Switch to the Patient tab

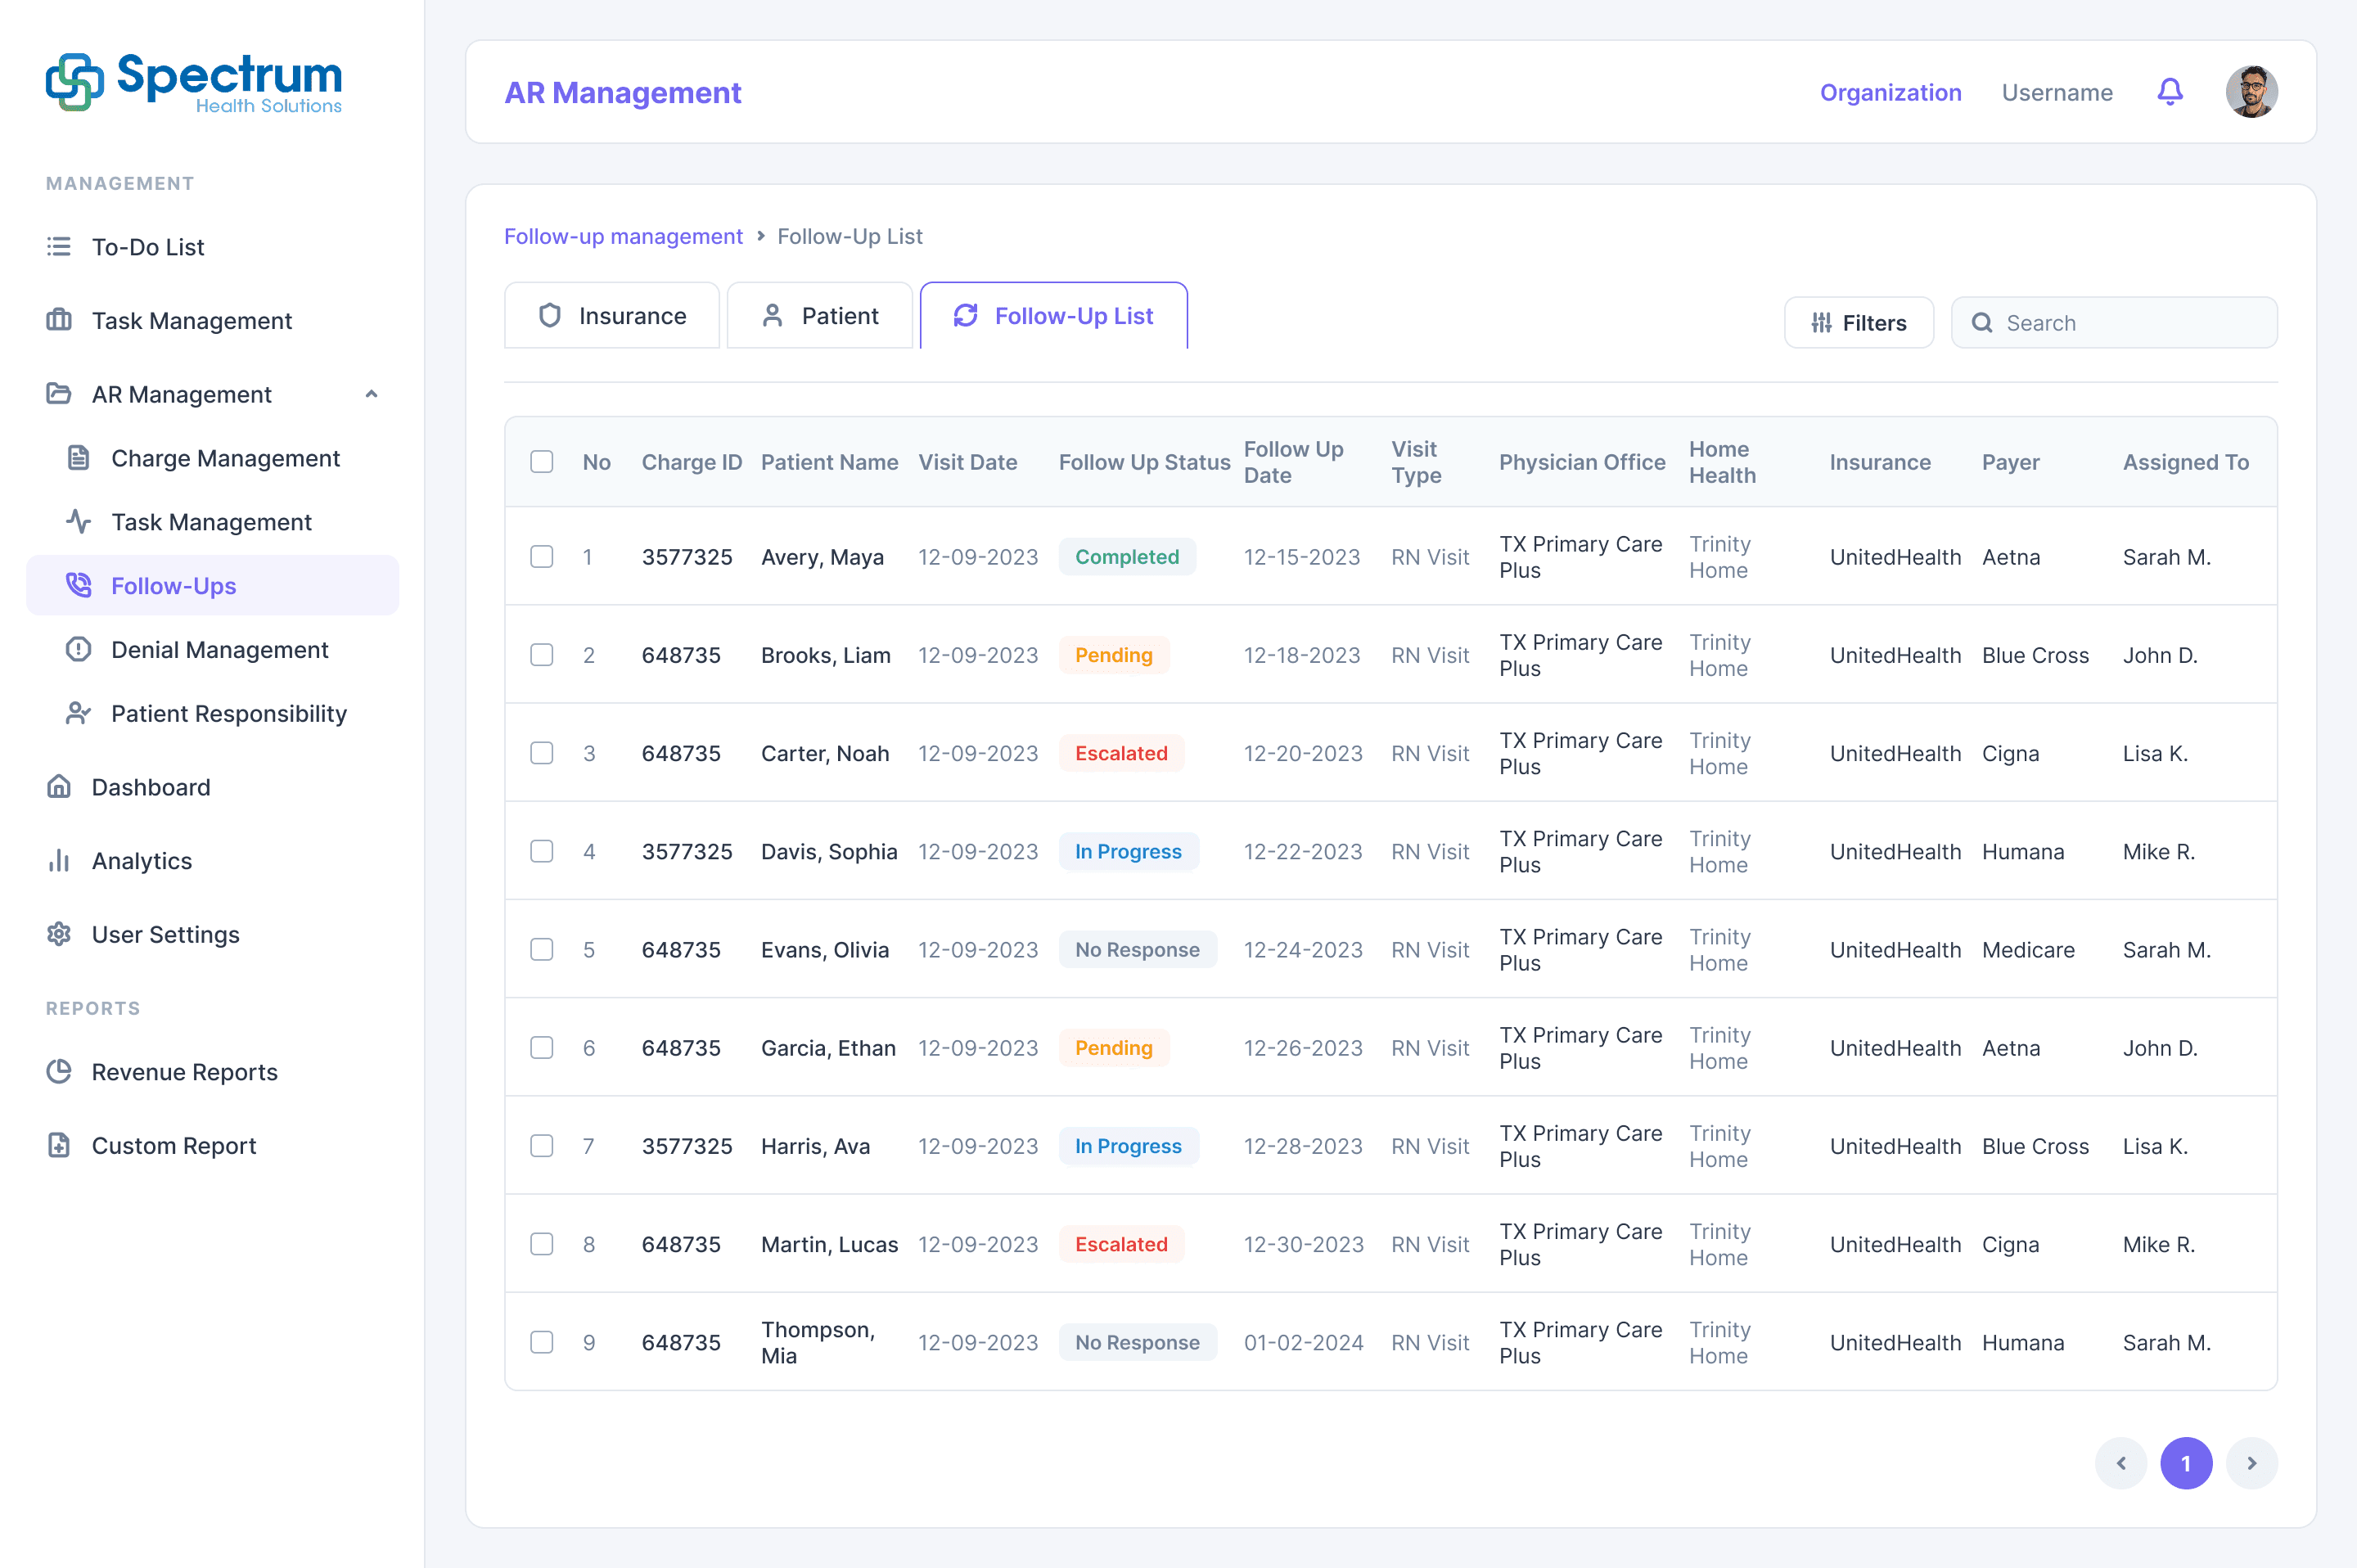pos(819,316)
